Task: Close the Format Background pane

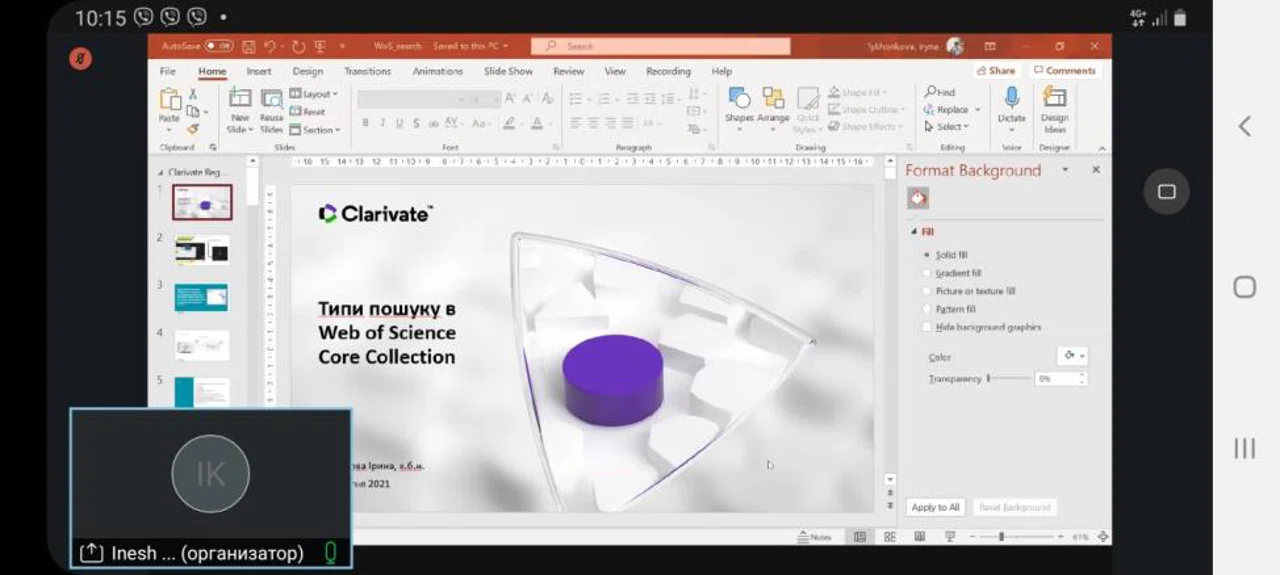Action: 1096,170
